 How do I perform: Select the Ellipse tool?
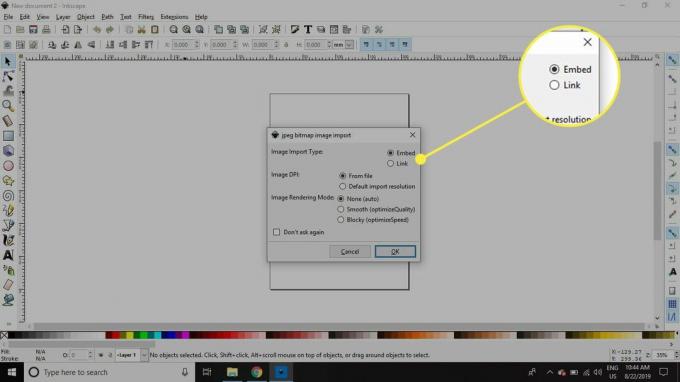(8, 166)
